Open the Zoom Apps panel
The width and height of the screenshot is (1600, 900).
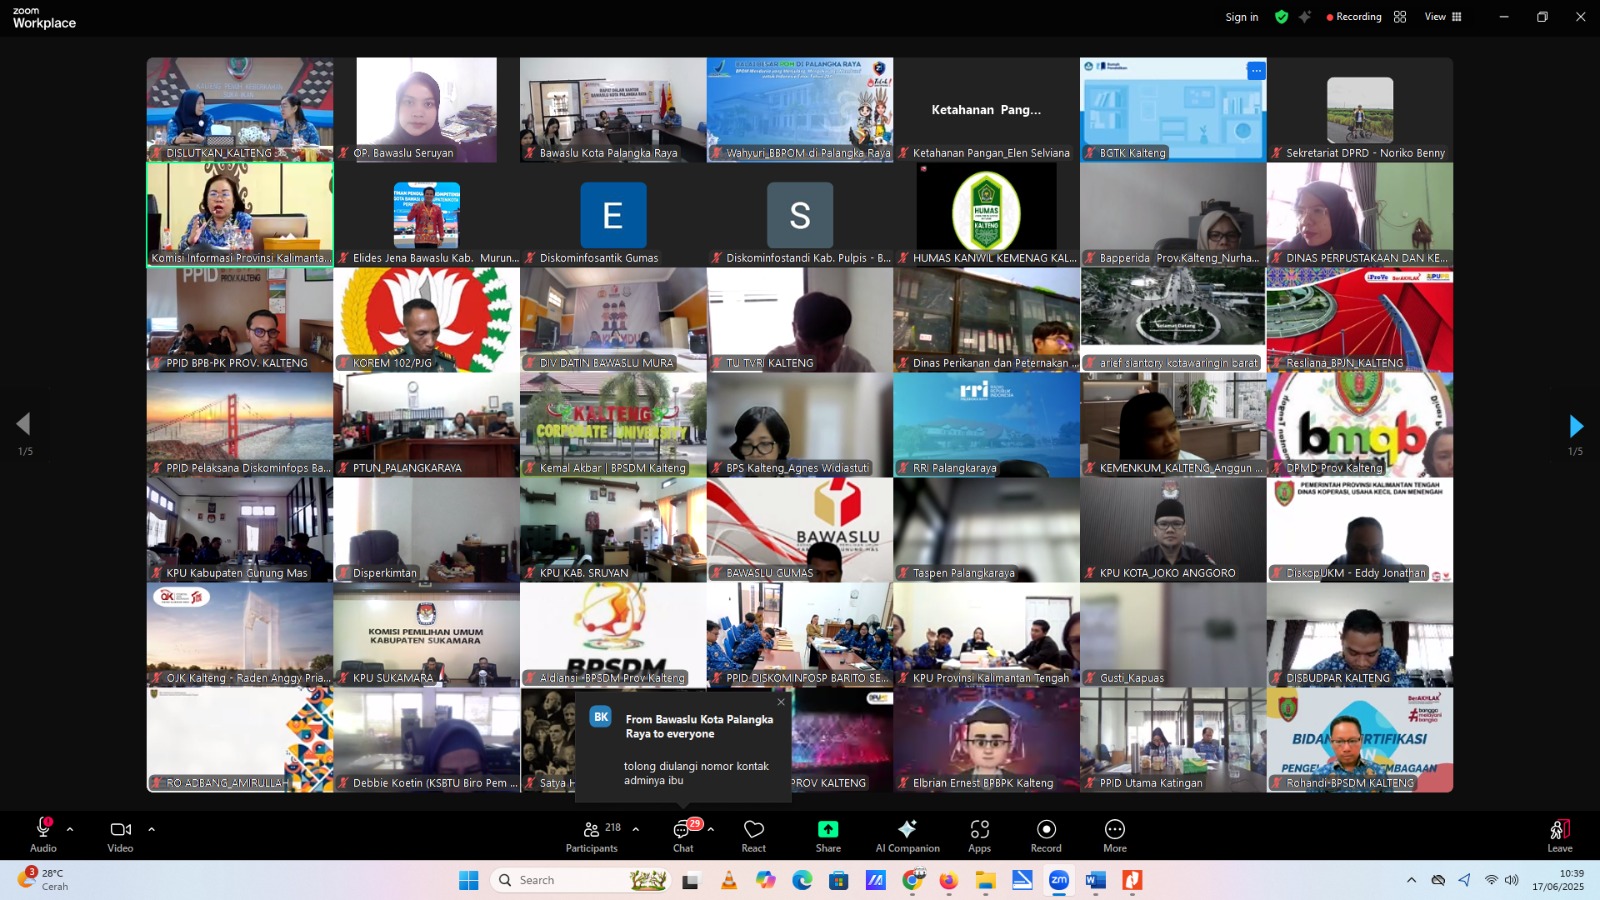pyautogui.click(x=980, y=836)
